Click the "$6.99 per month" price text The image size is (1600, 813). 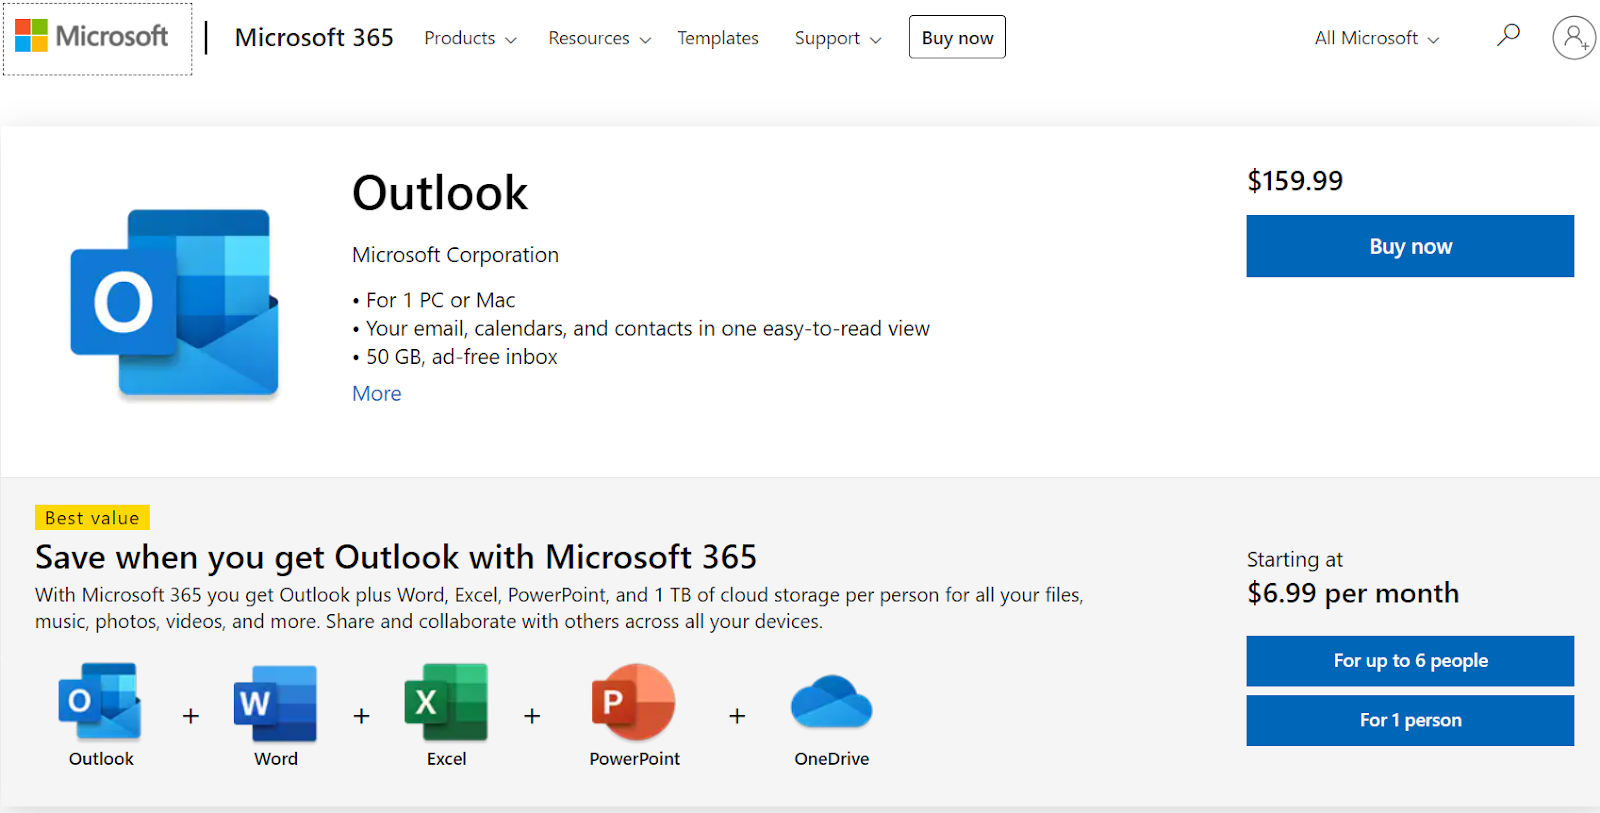(x=1353, y=593)
